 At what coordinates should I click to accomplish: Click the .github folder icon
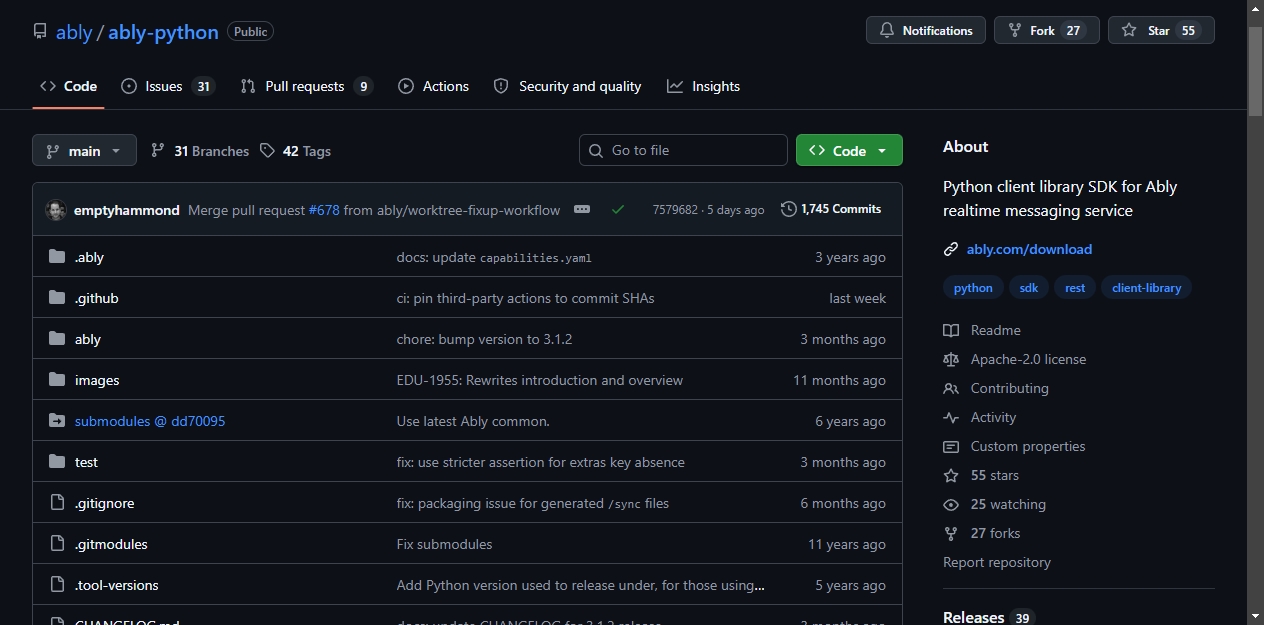click(57, 298)
